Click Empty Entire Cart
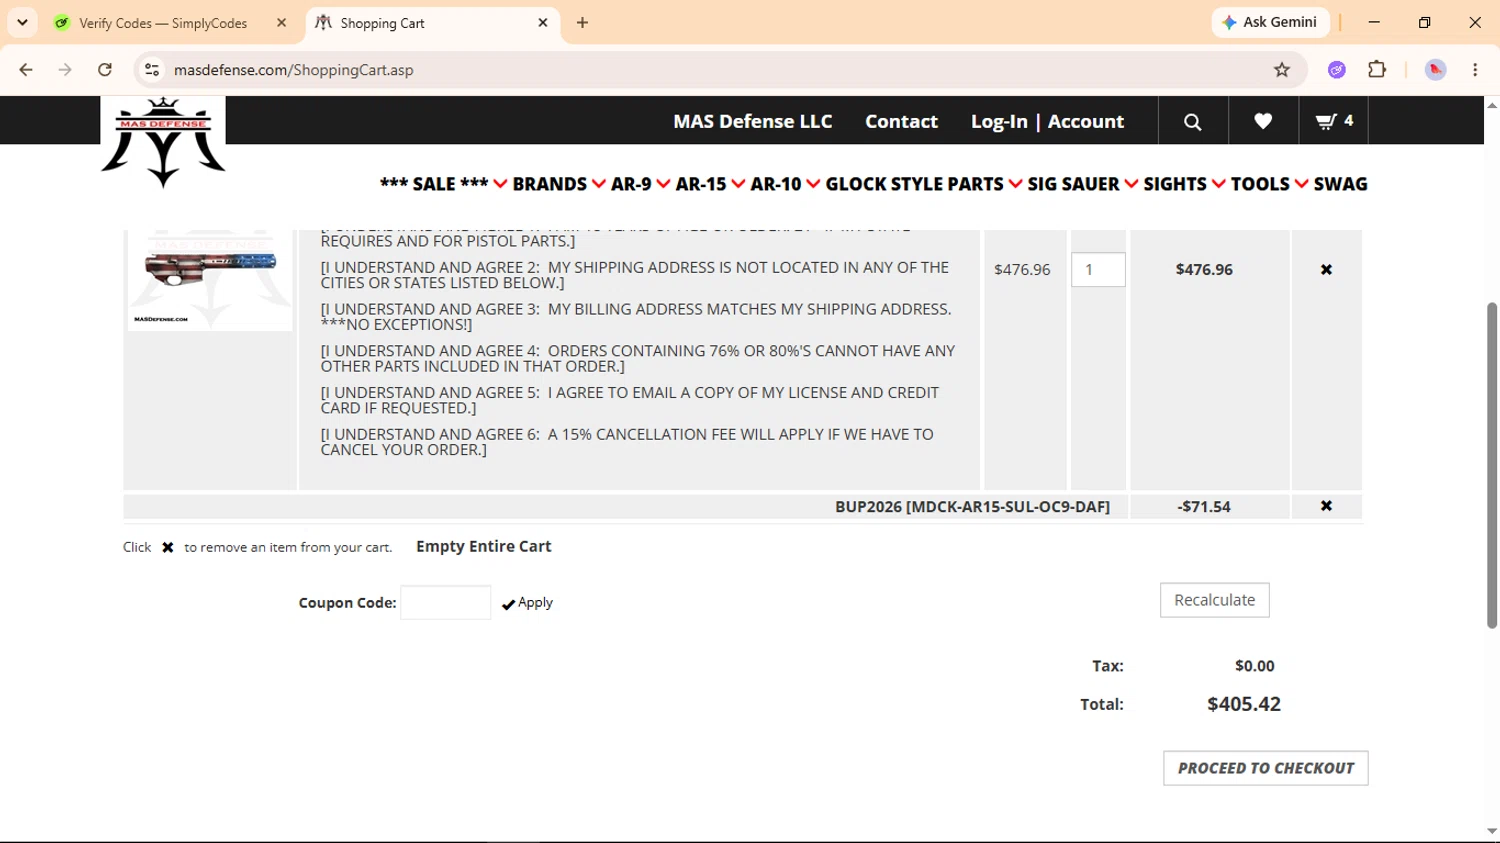The height and width of the screenshot is (843, 1500). coord(484,546)
